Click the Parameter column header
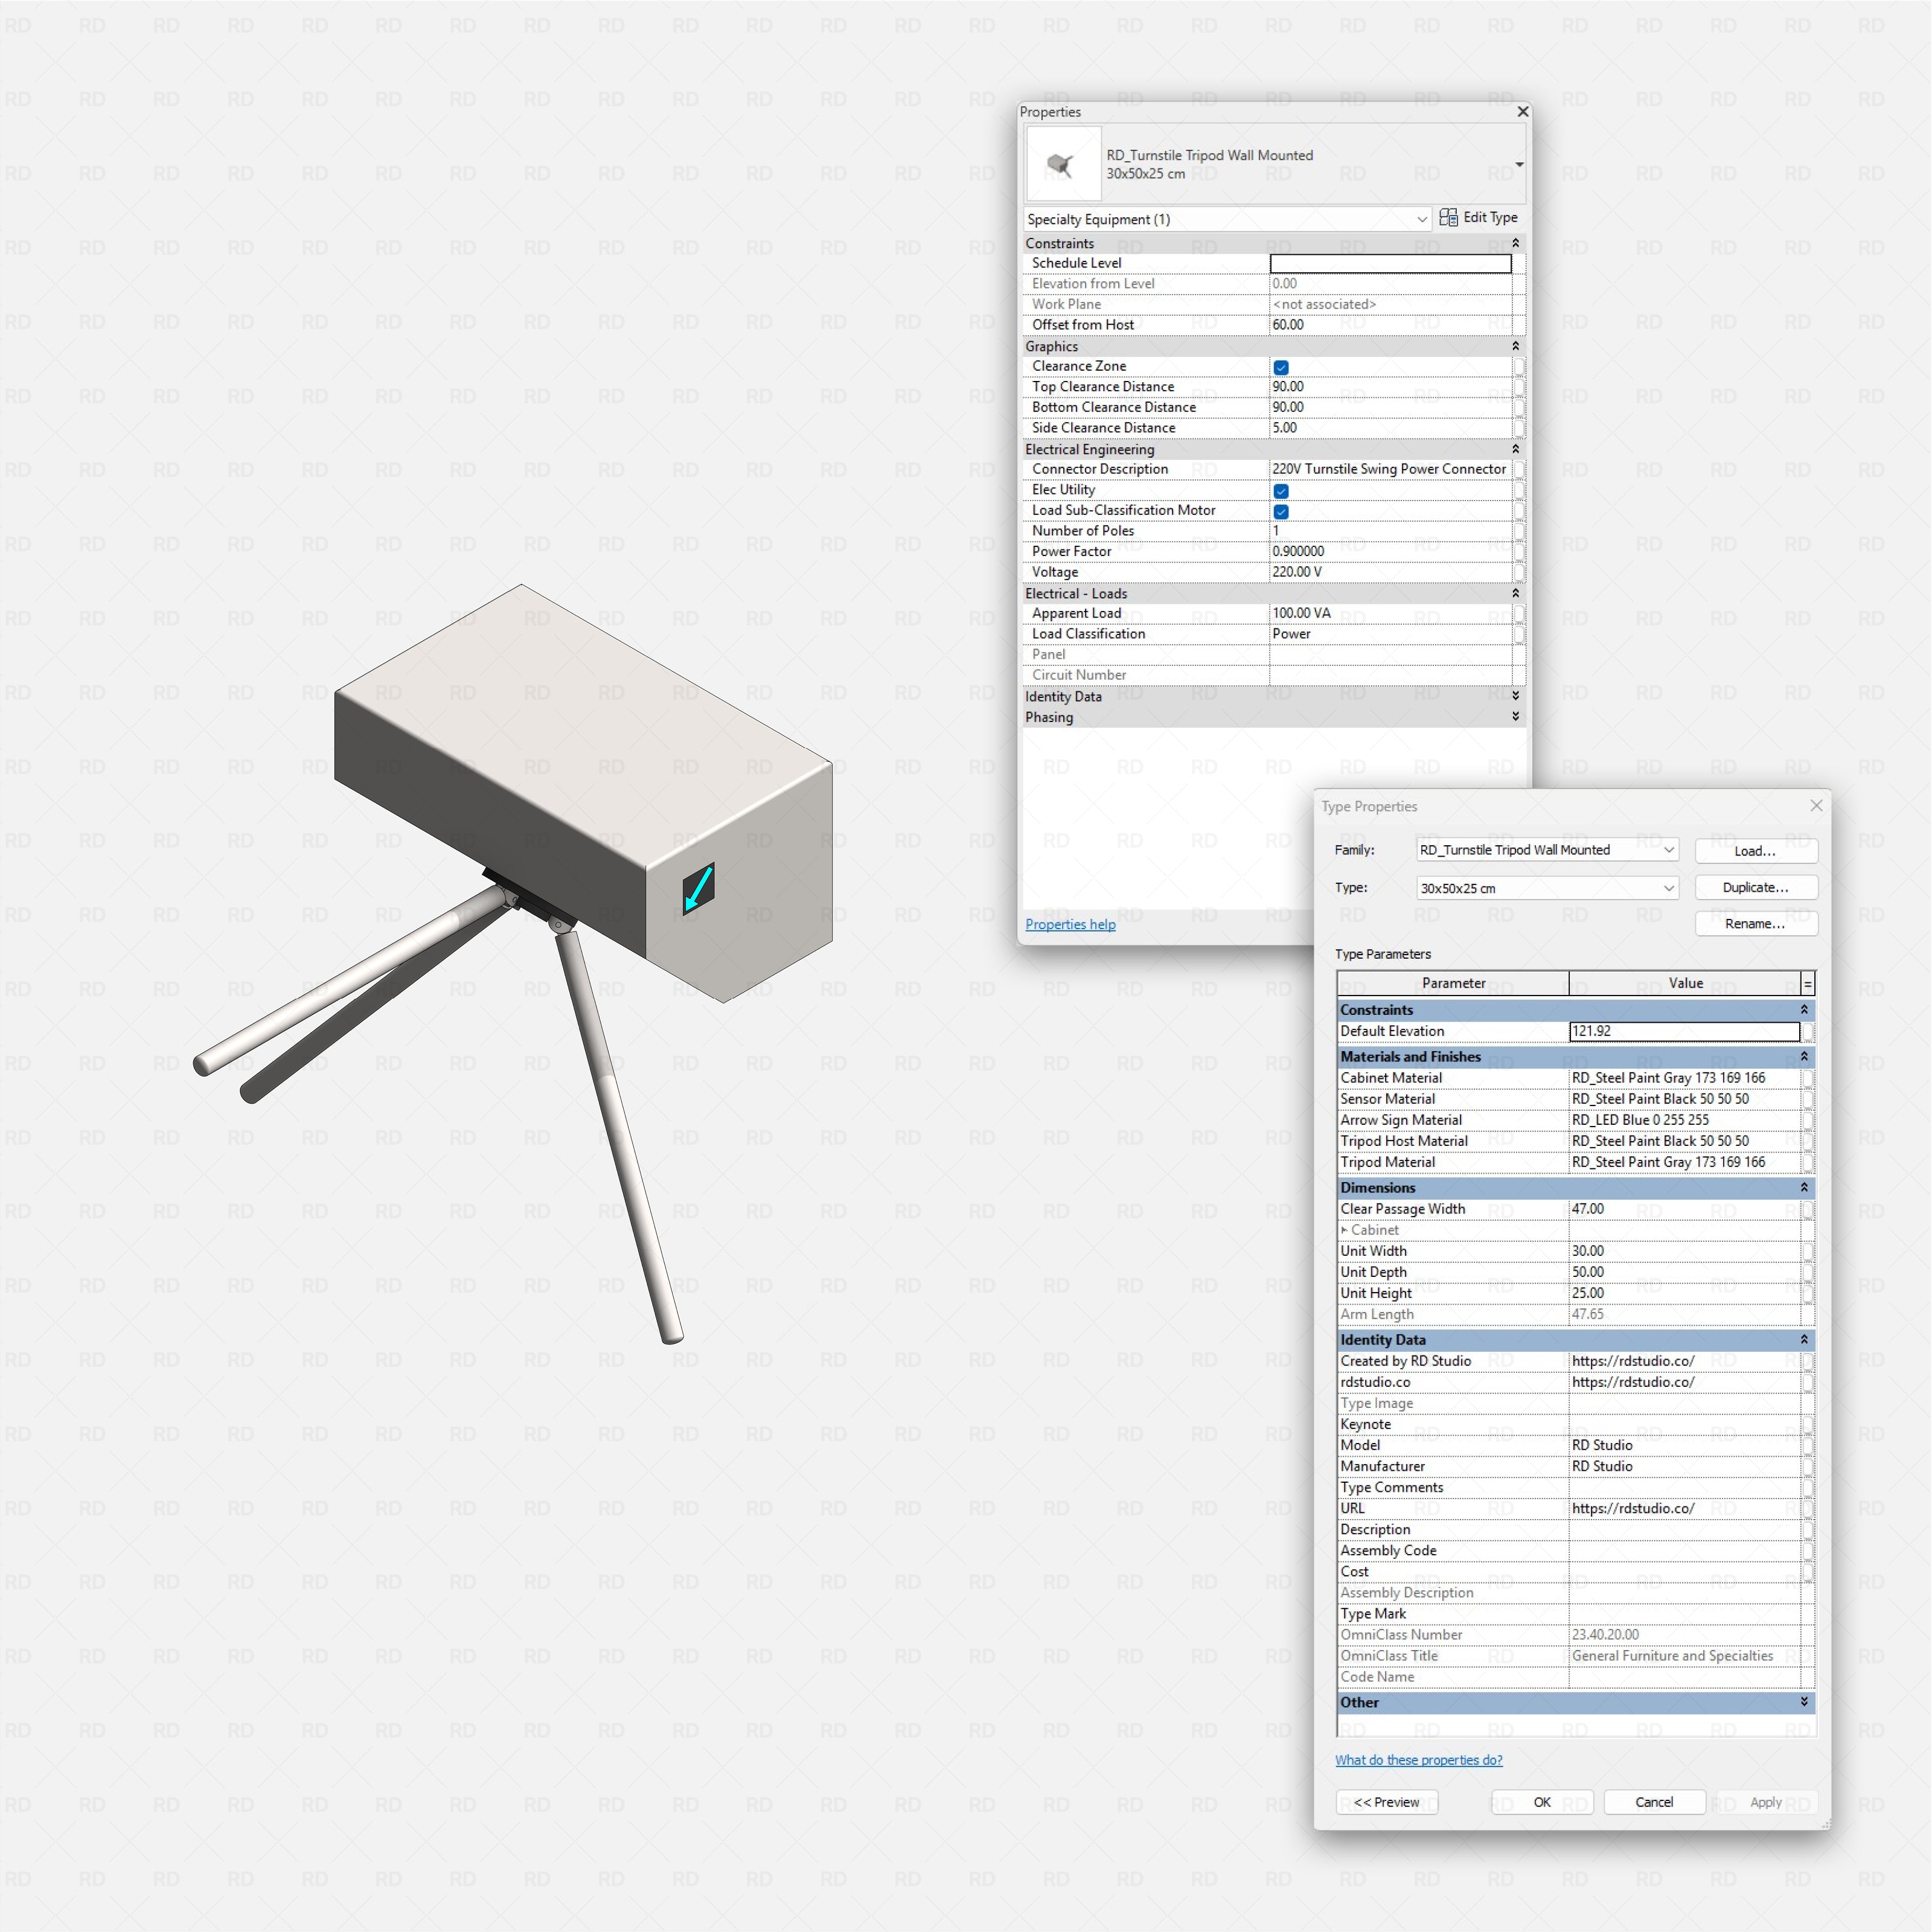 tap(1453, 983)
